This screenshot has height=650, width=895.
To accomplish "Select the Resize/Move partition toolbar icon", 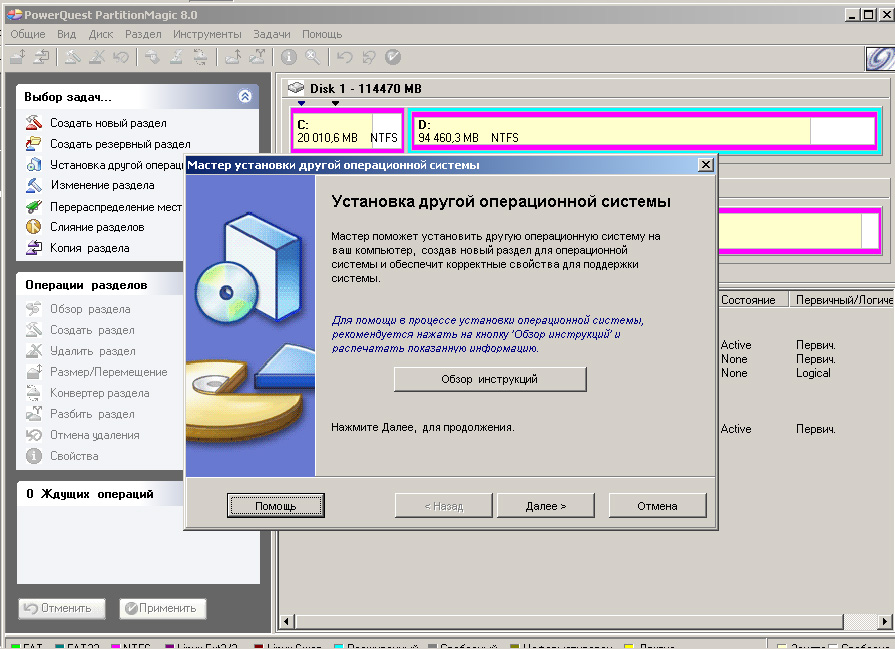I will click(18, 56).
